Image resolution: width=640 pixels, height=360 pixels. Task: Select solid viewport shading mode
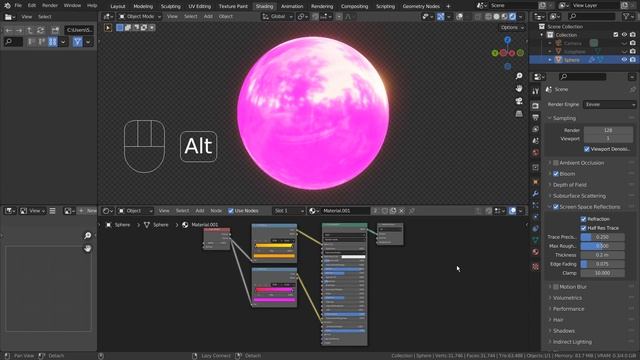point(496,17)
